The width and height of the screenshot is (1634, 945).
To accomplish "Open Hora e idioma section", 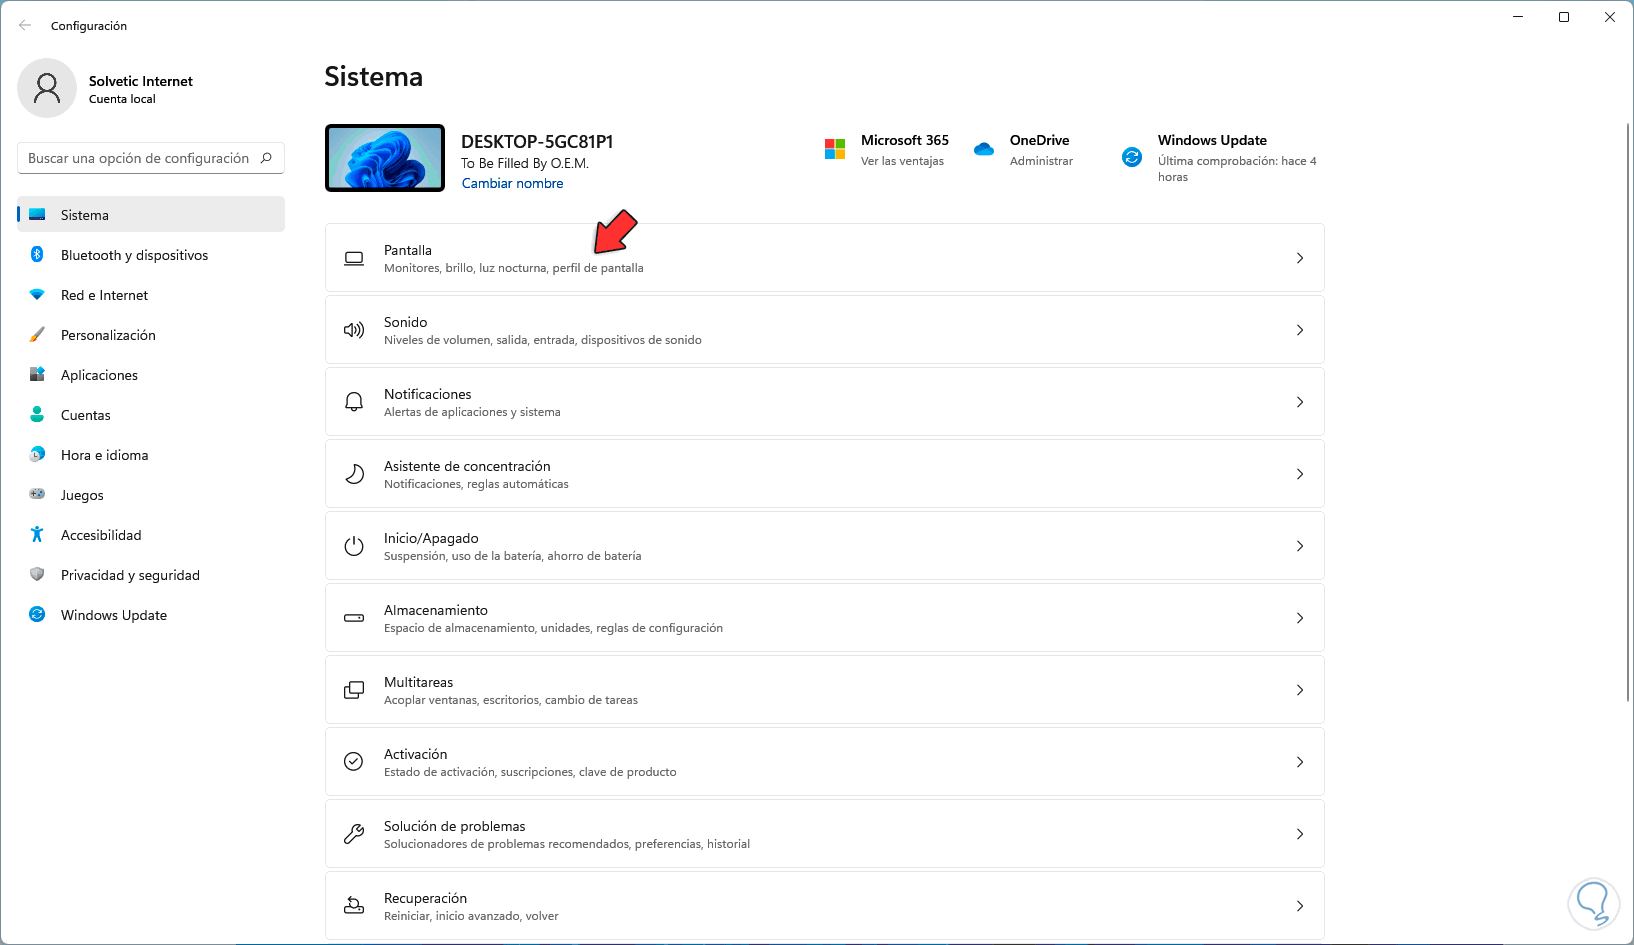I will [151, 455].
